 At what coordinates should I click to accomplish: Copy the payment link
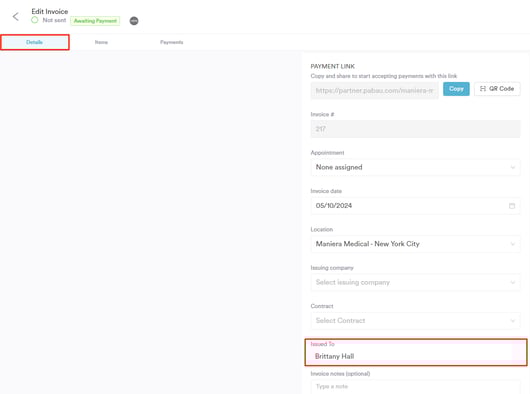tap(456, 89)
